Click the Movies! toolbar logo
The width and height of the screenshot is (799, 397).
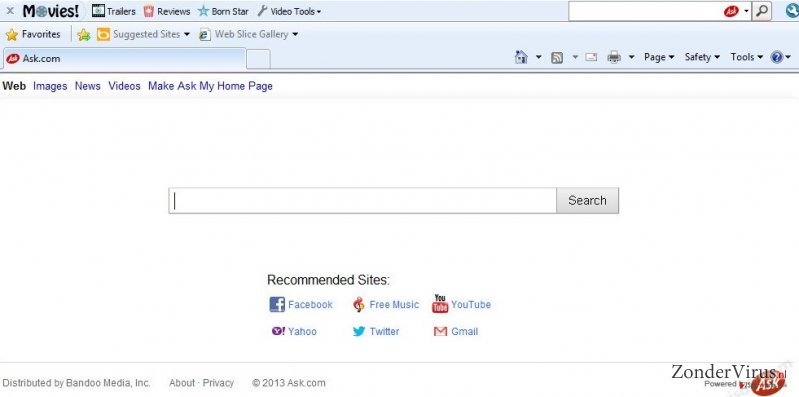point(50,11)
